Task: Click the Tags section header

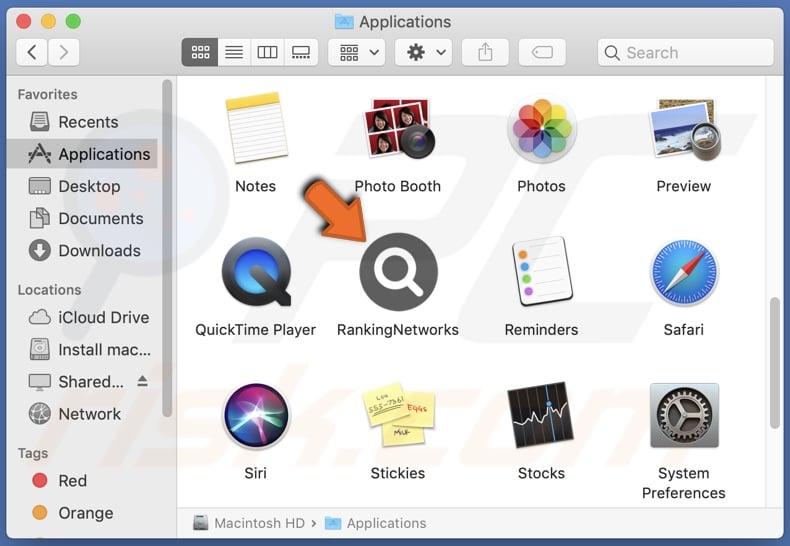Action: (33, 453)
